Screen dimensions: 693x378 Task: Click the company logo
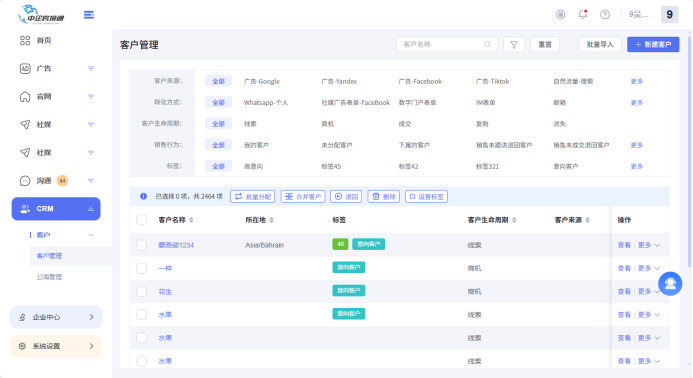(x=42, y=15)
